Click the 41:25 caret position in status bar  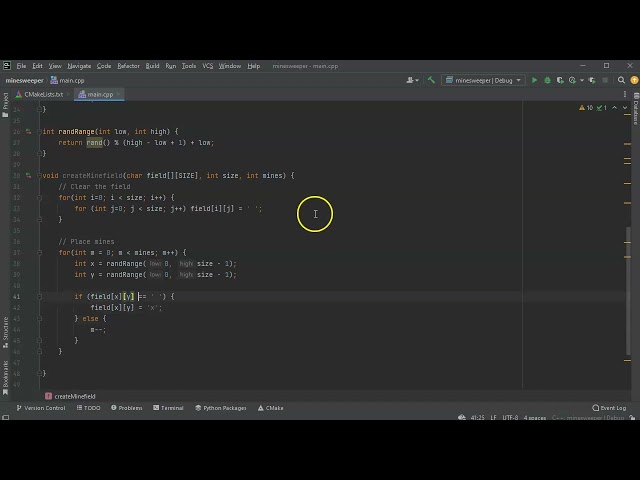[x=478, y=418]
